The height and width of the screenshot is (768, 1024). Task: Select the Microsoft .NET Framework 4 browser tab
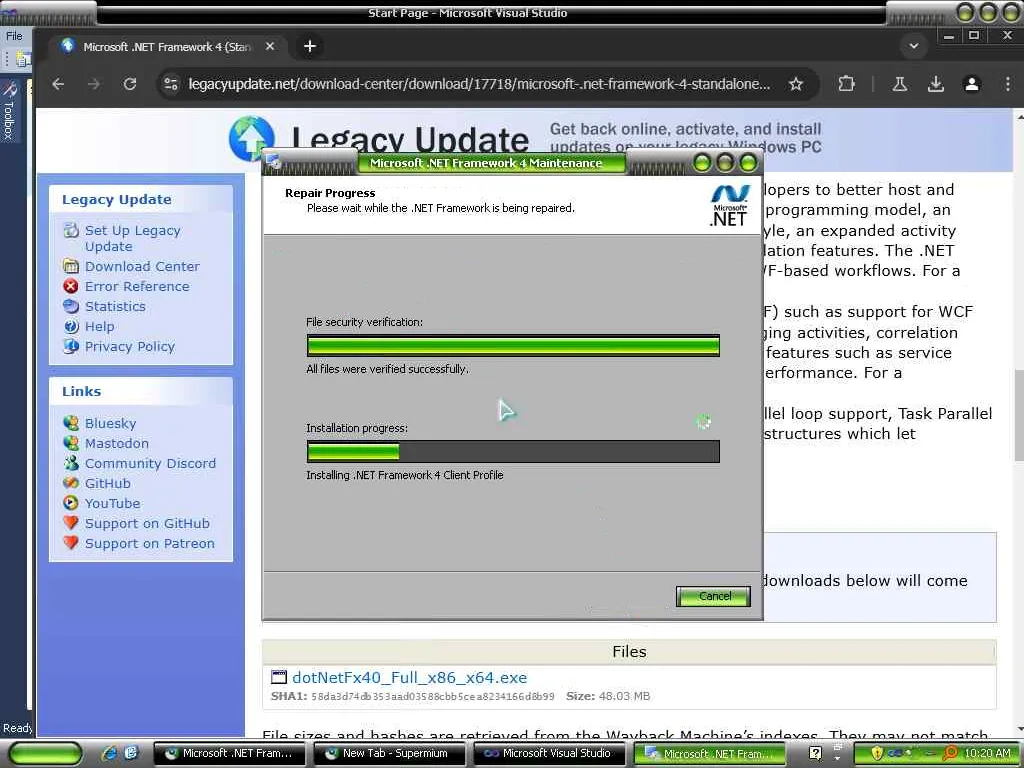click(167, 46)
